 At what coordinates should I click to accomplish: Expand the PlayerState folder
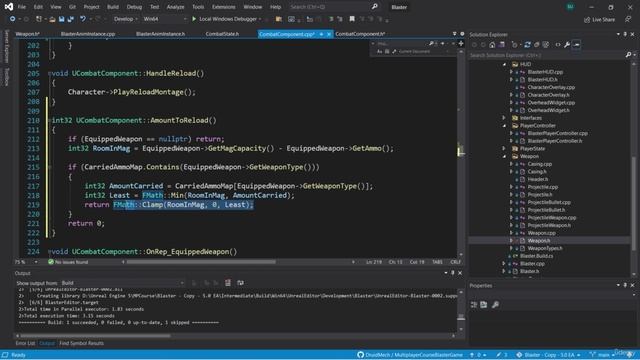pyautogui.click(x=504, y=149)
